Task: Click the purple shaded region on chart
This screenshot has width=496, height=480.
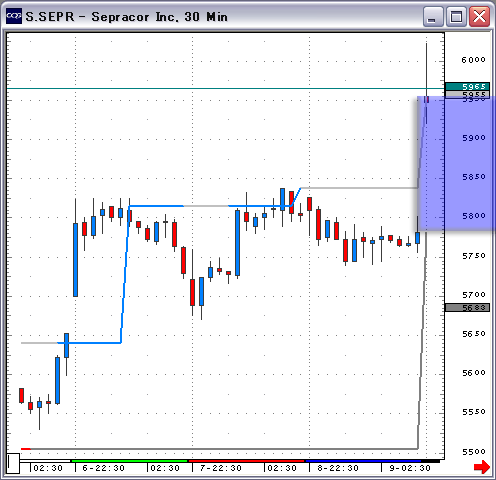Action: (x=456, y=163)
